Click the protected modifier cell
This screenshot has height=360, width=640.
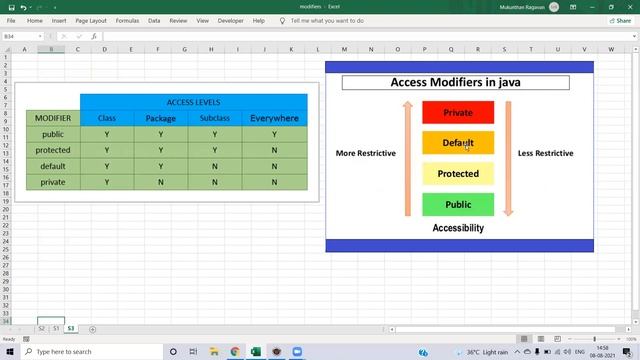(53, 150)
